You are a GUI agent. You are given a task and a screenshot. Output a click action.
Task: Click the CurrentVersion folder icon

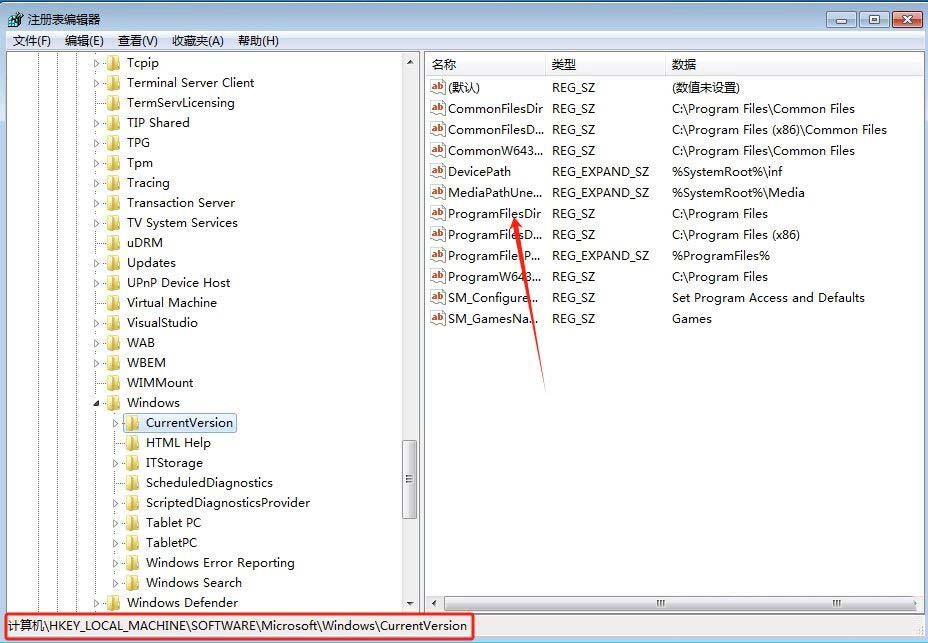click(132, 423)
